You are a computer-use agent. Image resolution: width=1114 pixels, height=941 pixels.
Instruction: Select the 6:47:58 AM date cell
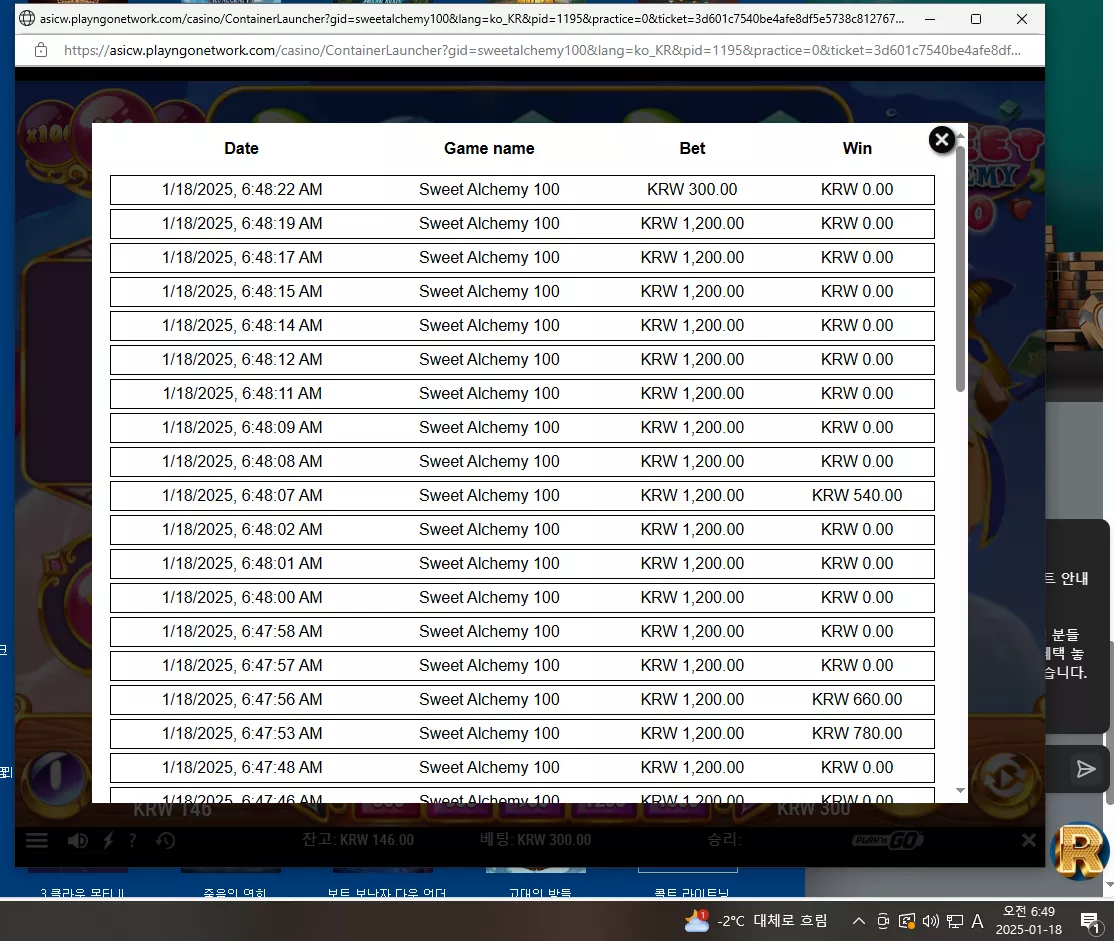[x=242, y=632]
